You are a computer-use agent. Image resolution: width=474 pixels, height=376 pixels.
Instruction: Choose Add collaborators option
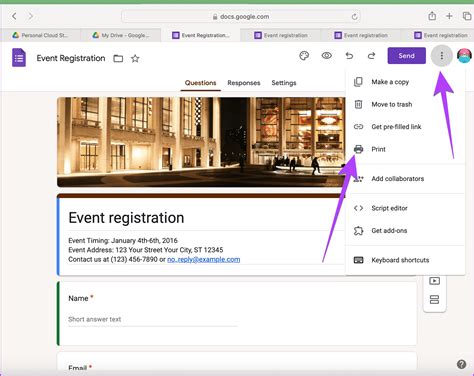pos(405,179)
